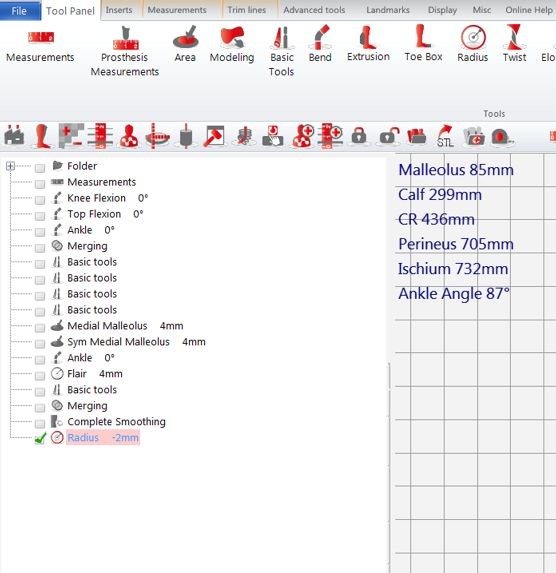Check the Knee Flexion checkbox
Screen dimensions: 556x573
[x=40, y=200]
